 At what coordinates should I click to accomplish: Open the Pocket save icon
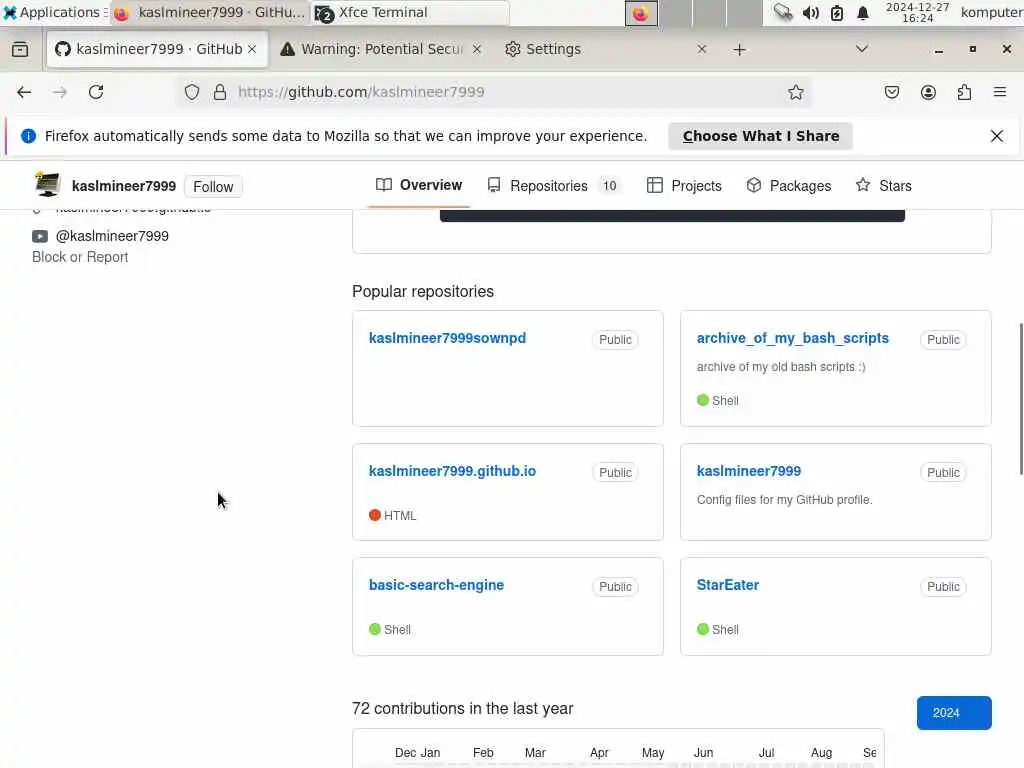(891, 92)
